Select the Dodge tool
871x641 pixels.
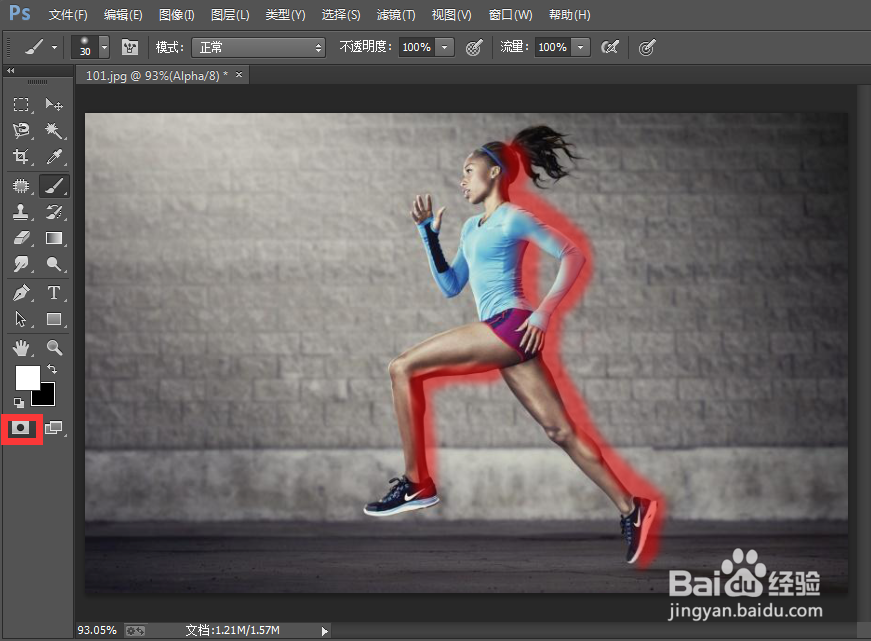(54, 264)
